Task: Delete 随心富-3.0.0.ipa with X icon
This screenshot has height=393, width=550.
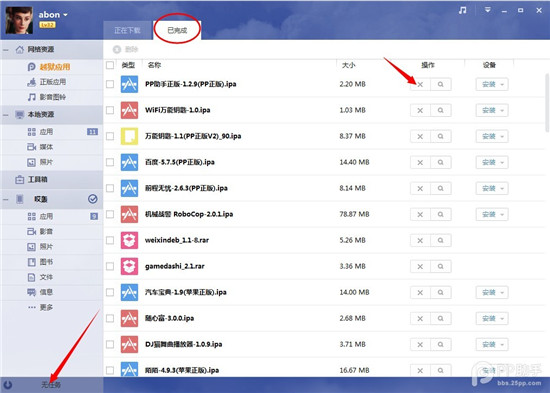Action: (x=420, y=319)
